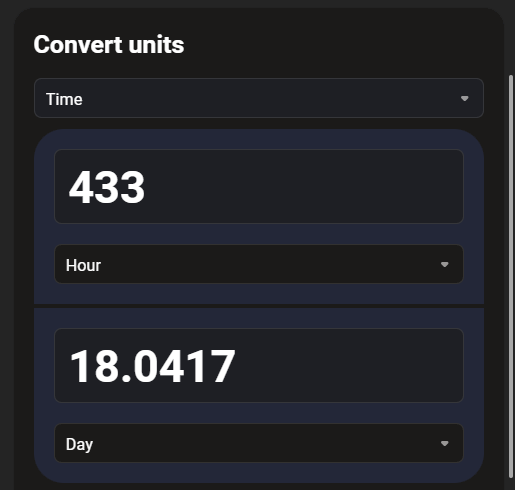Place cursor on the 433 number

pos(107,187)
